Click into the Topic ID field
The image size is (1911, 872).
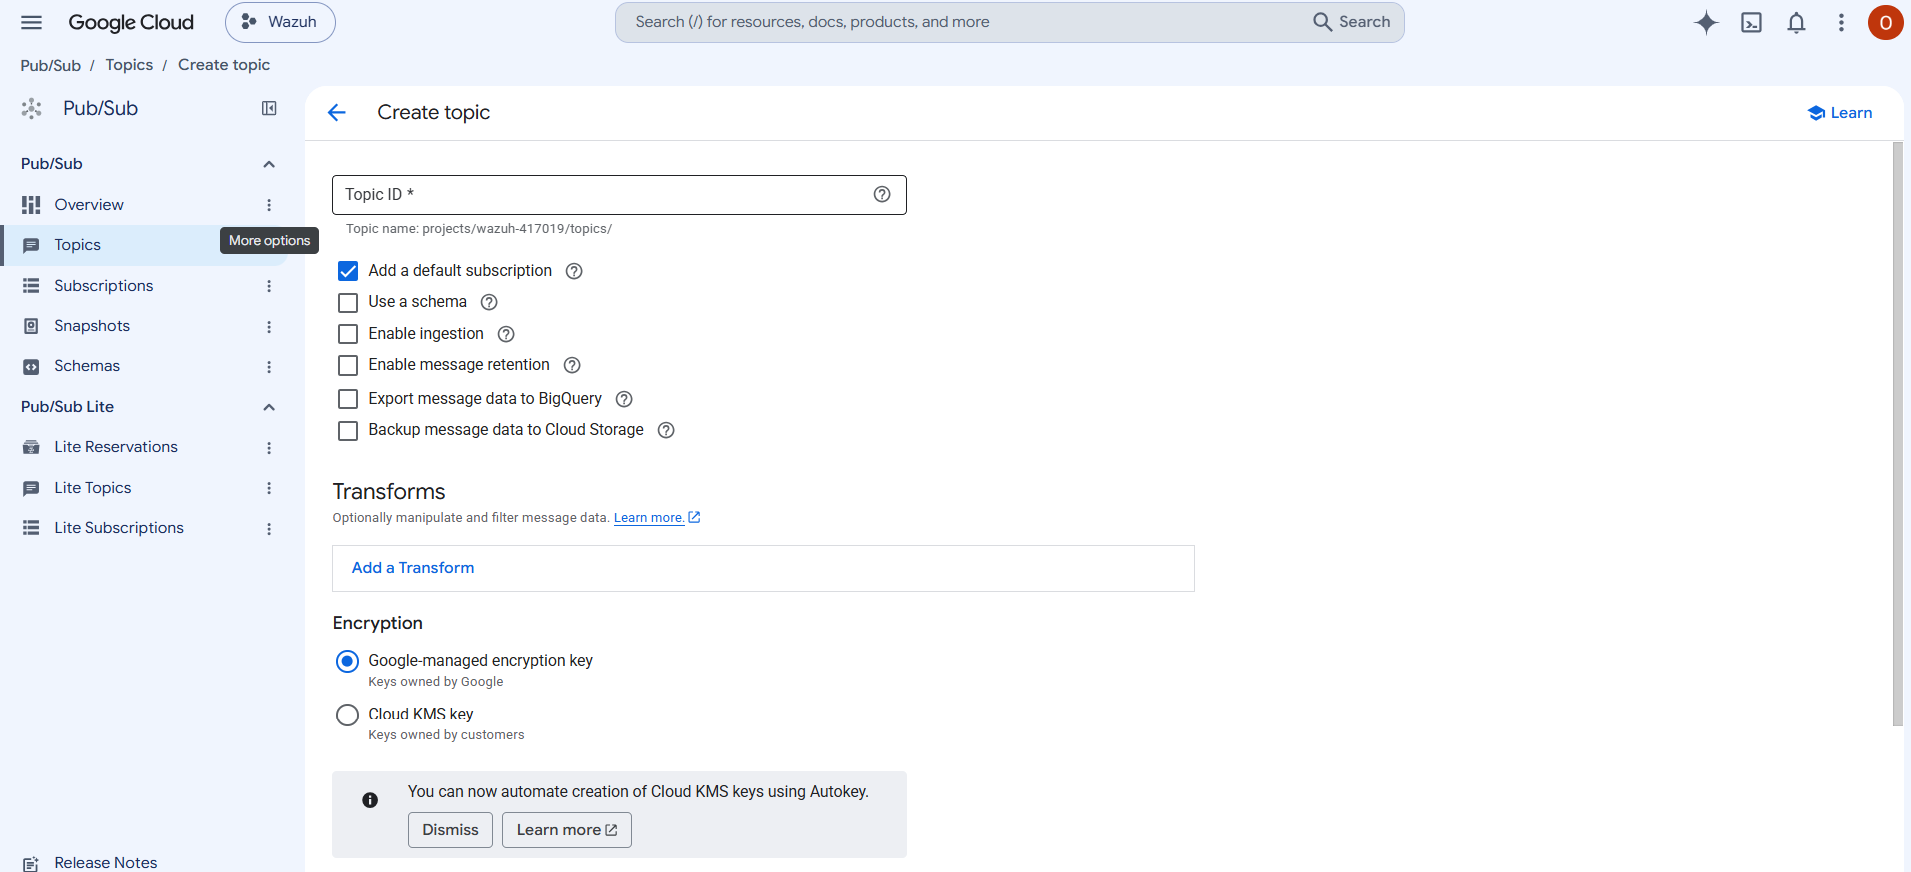pos(619,195)
